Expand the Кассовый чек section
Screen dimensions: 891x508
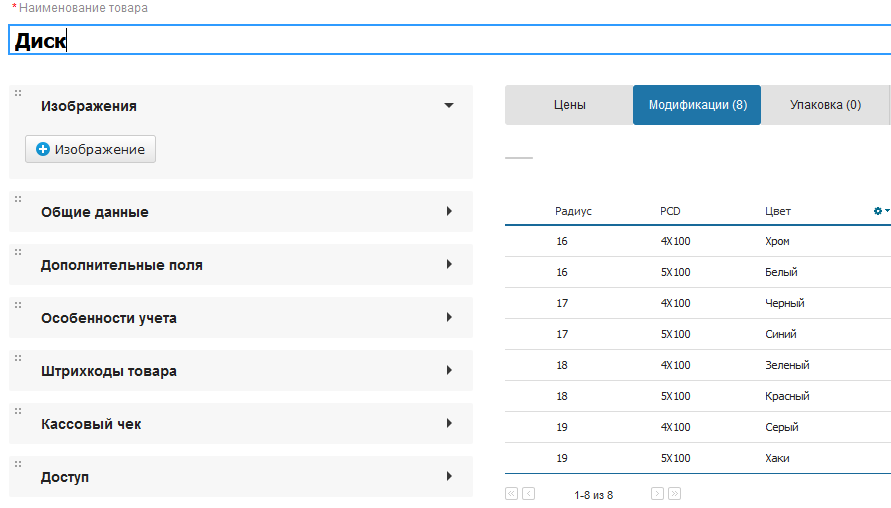449,424
